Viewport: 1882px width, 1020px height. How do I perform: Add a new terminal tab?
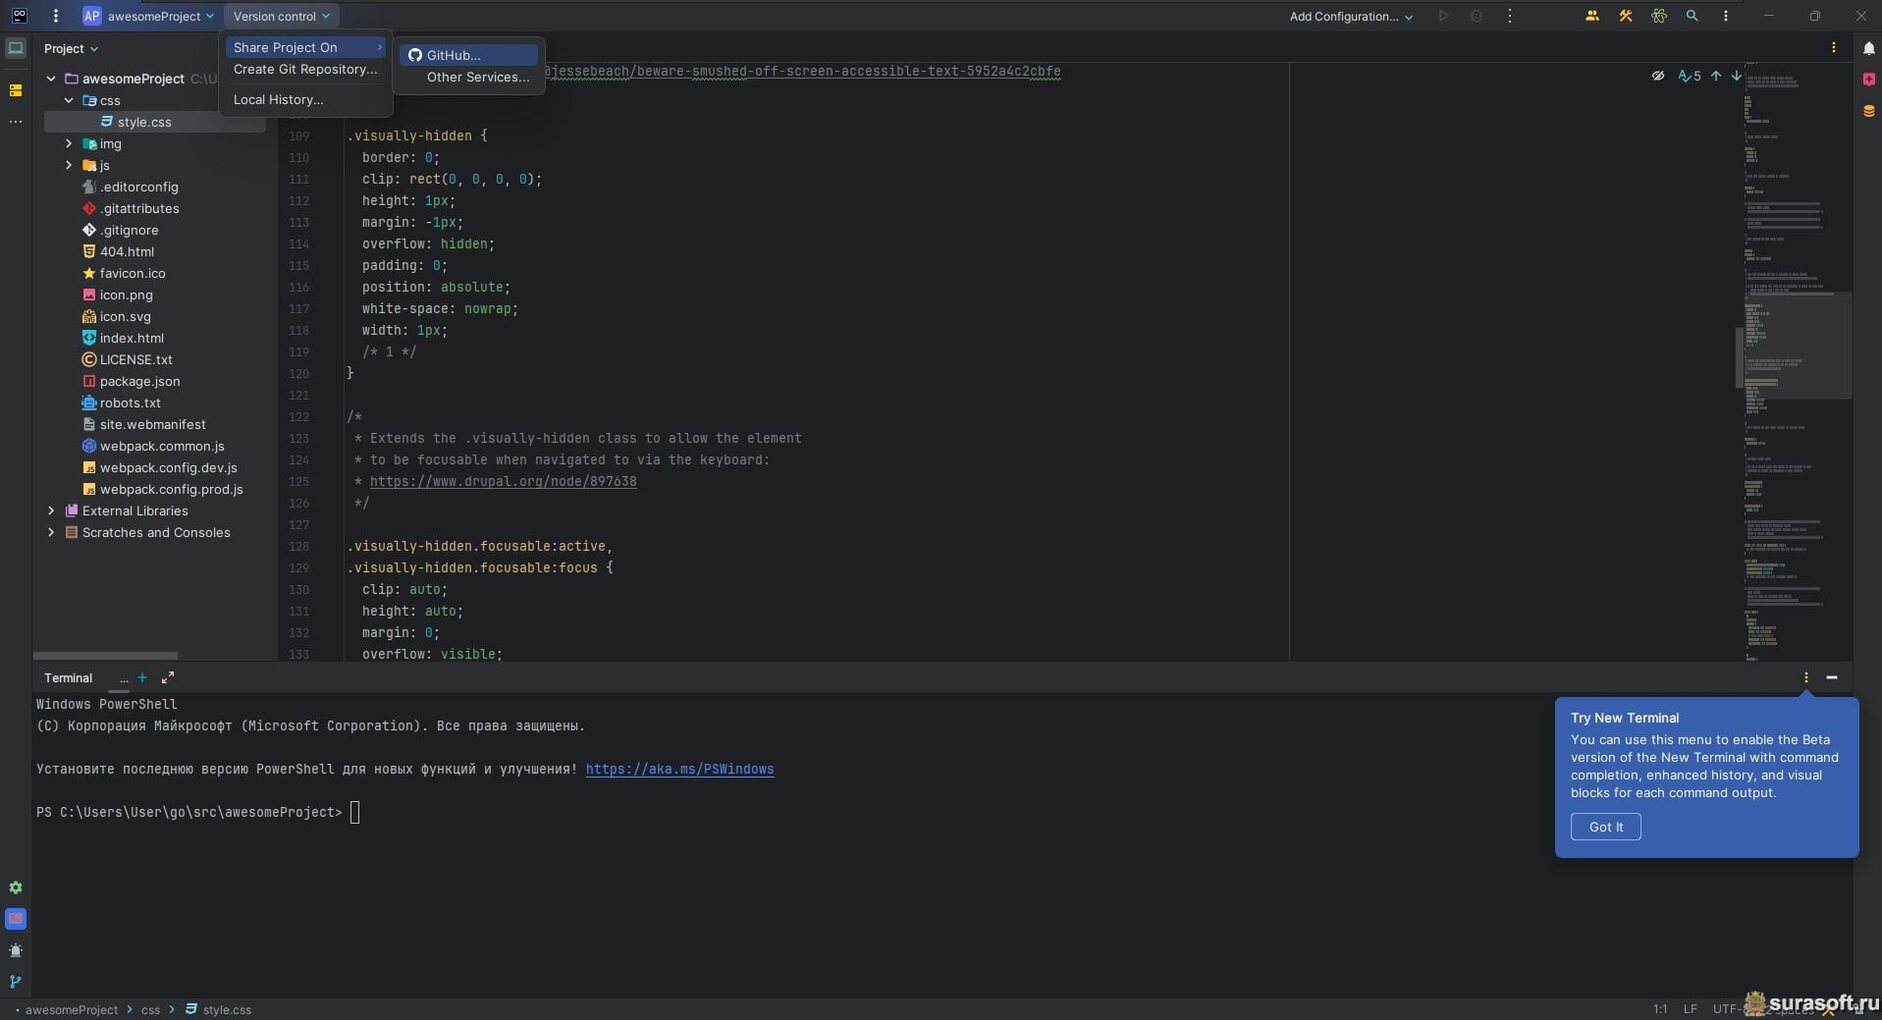[142, 678]
